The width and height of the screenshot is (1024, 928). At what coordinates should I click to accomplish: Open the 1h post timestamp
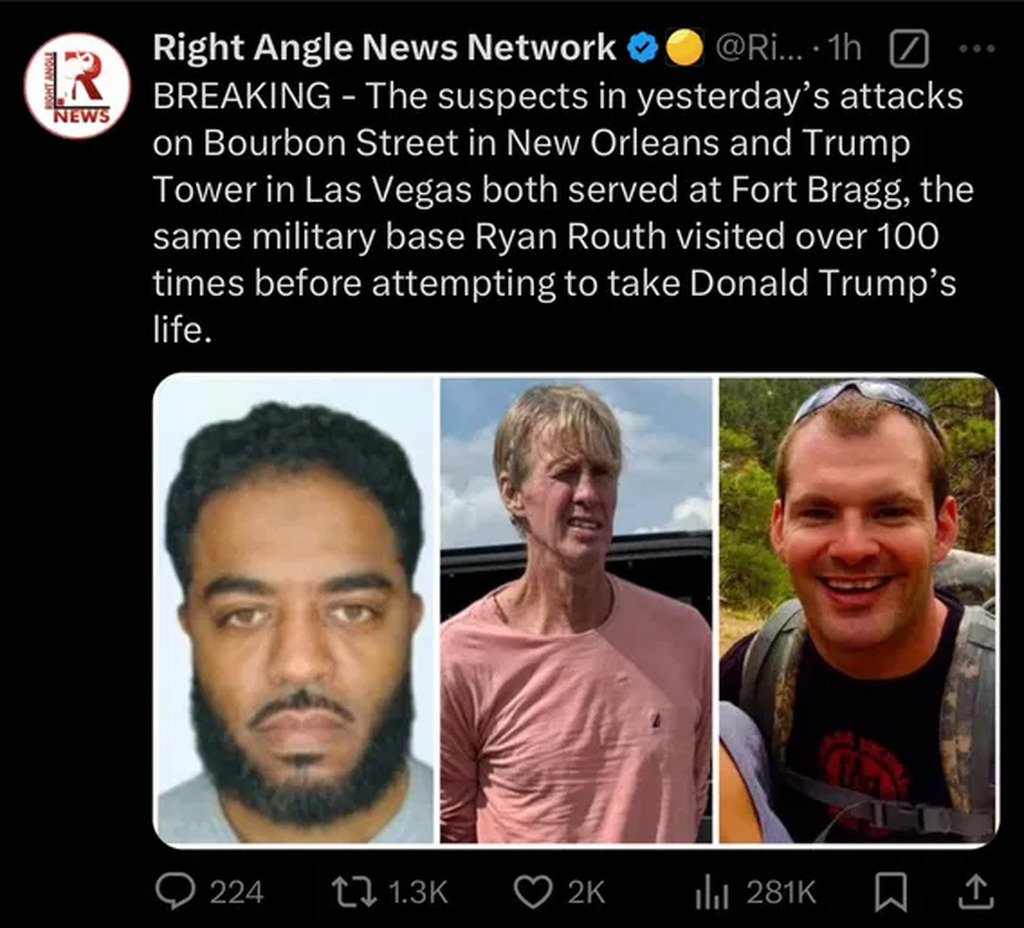click(844, 48)
